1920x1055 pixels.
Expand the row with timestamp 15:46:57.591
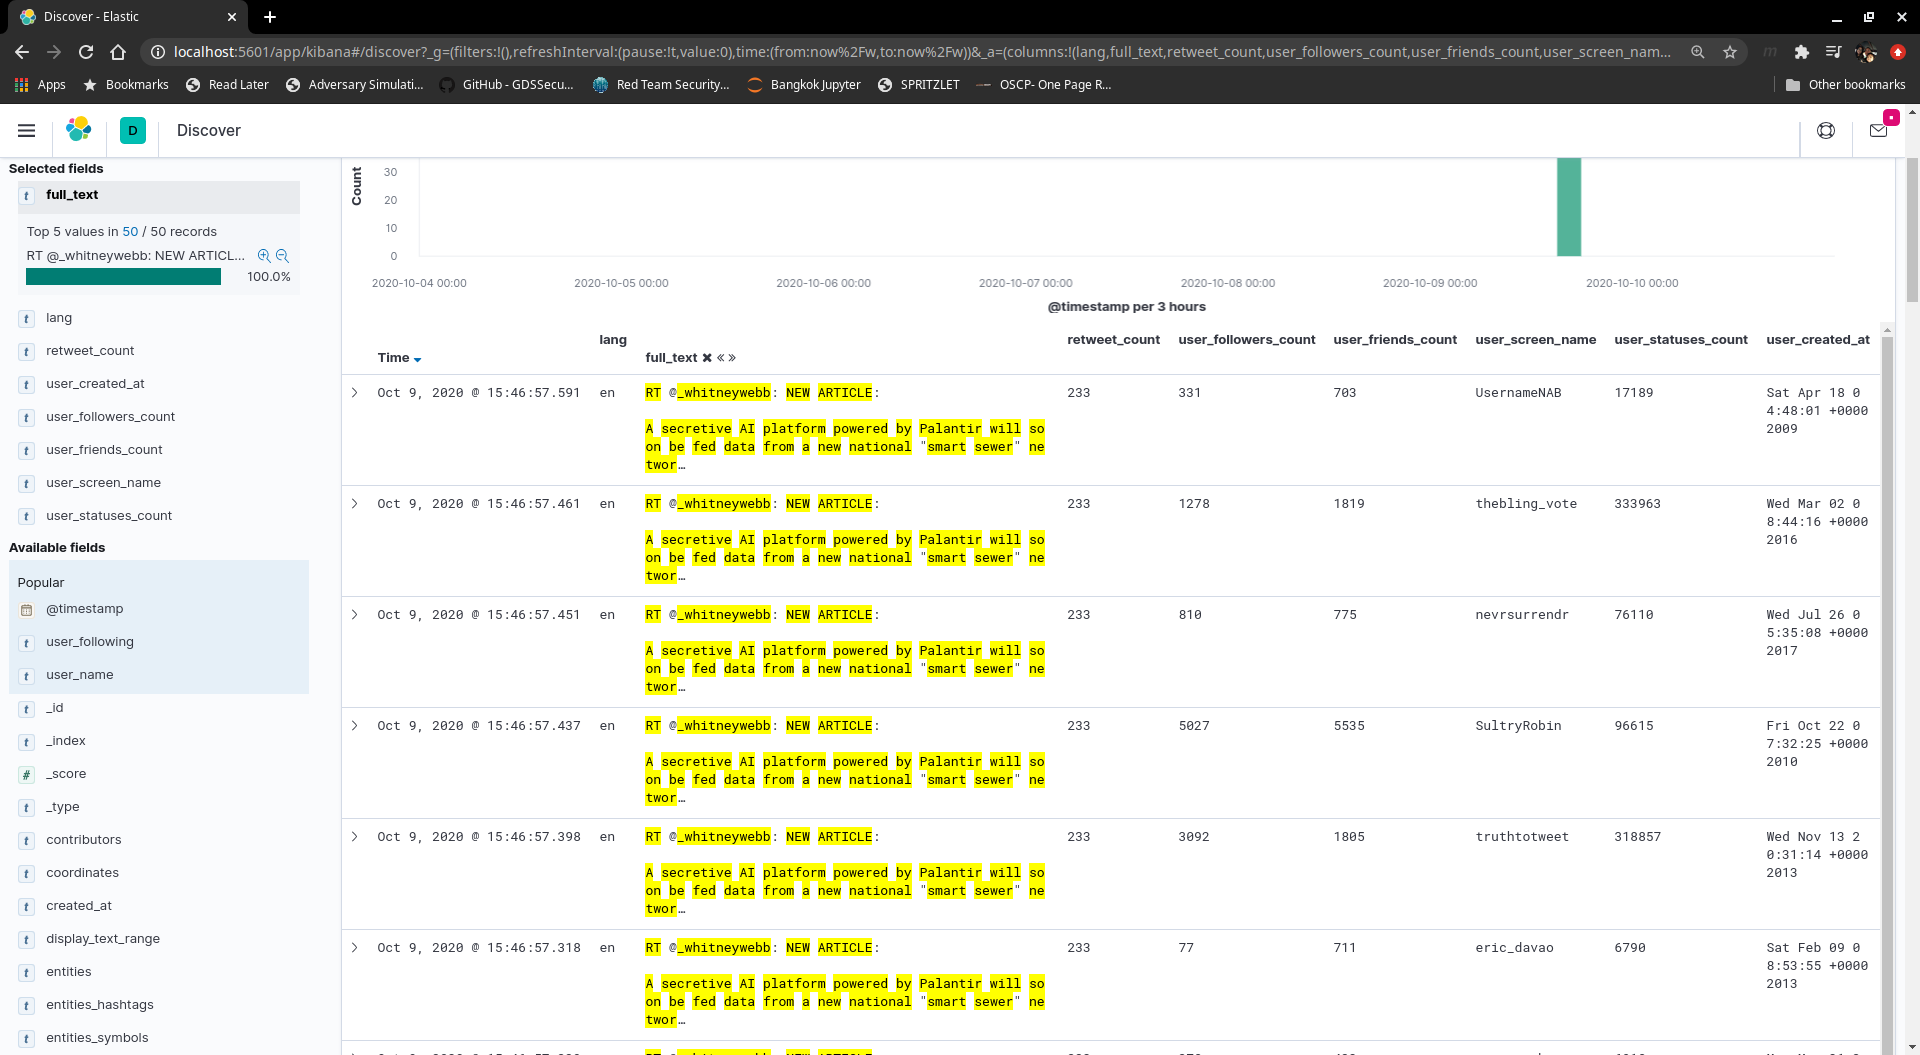point(355,393)
